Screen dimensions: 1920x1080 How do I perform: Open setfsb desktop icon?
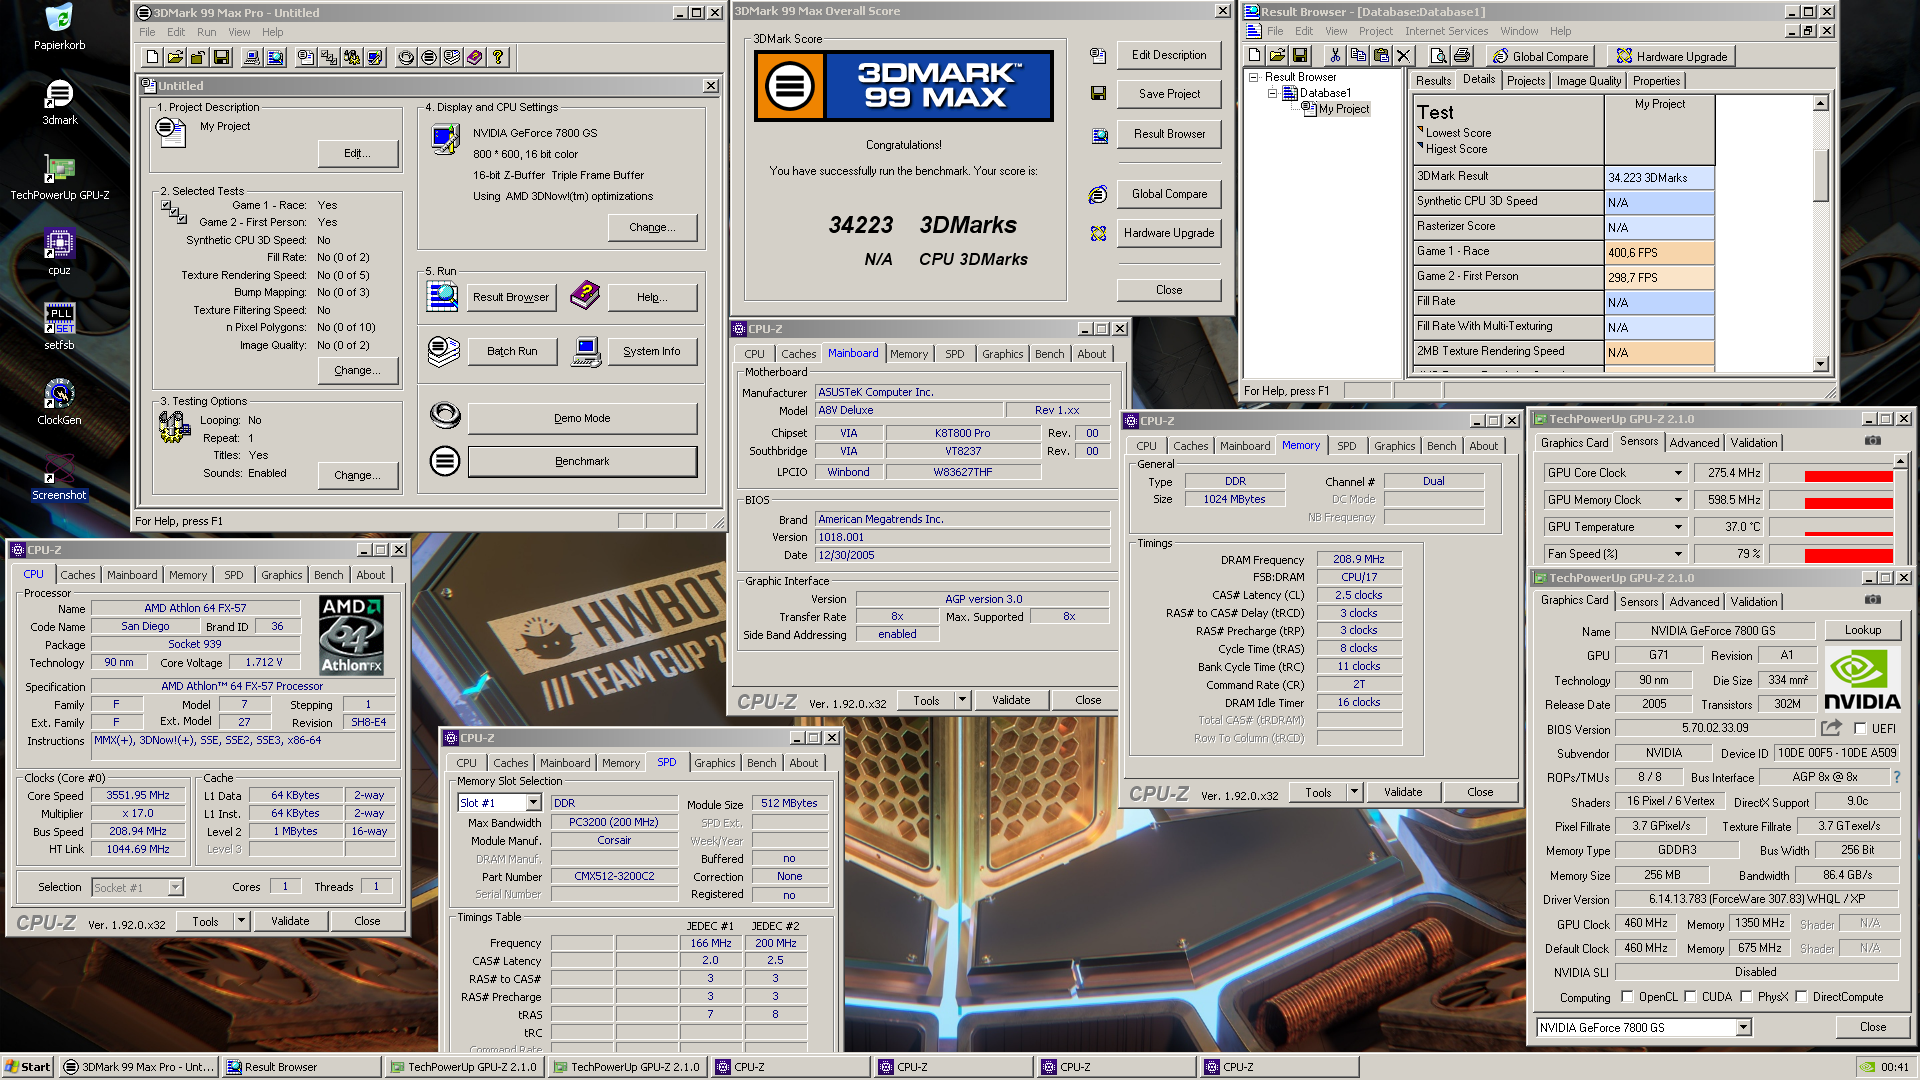[59, 327]
